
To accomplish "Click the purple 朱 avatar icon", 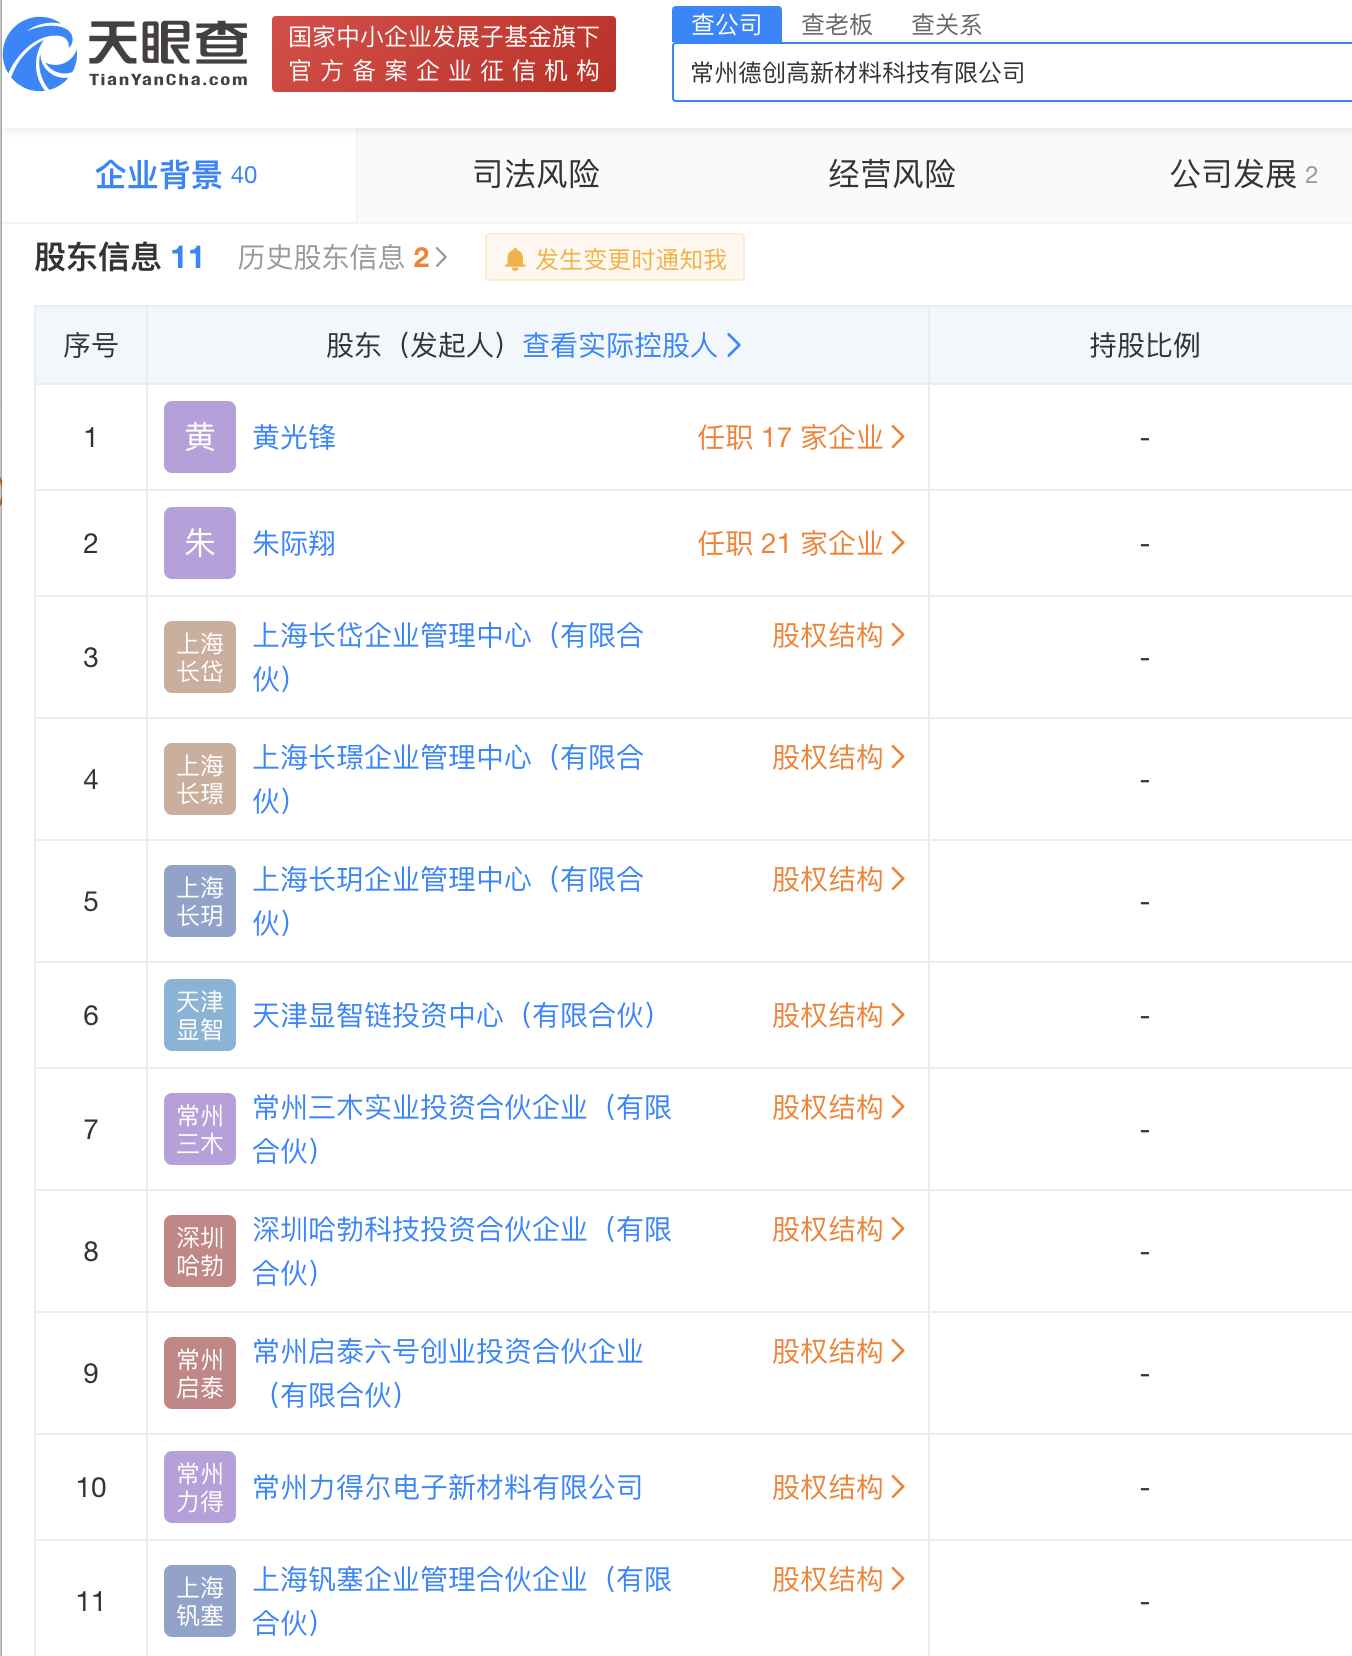I will tap(200, 543).
